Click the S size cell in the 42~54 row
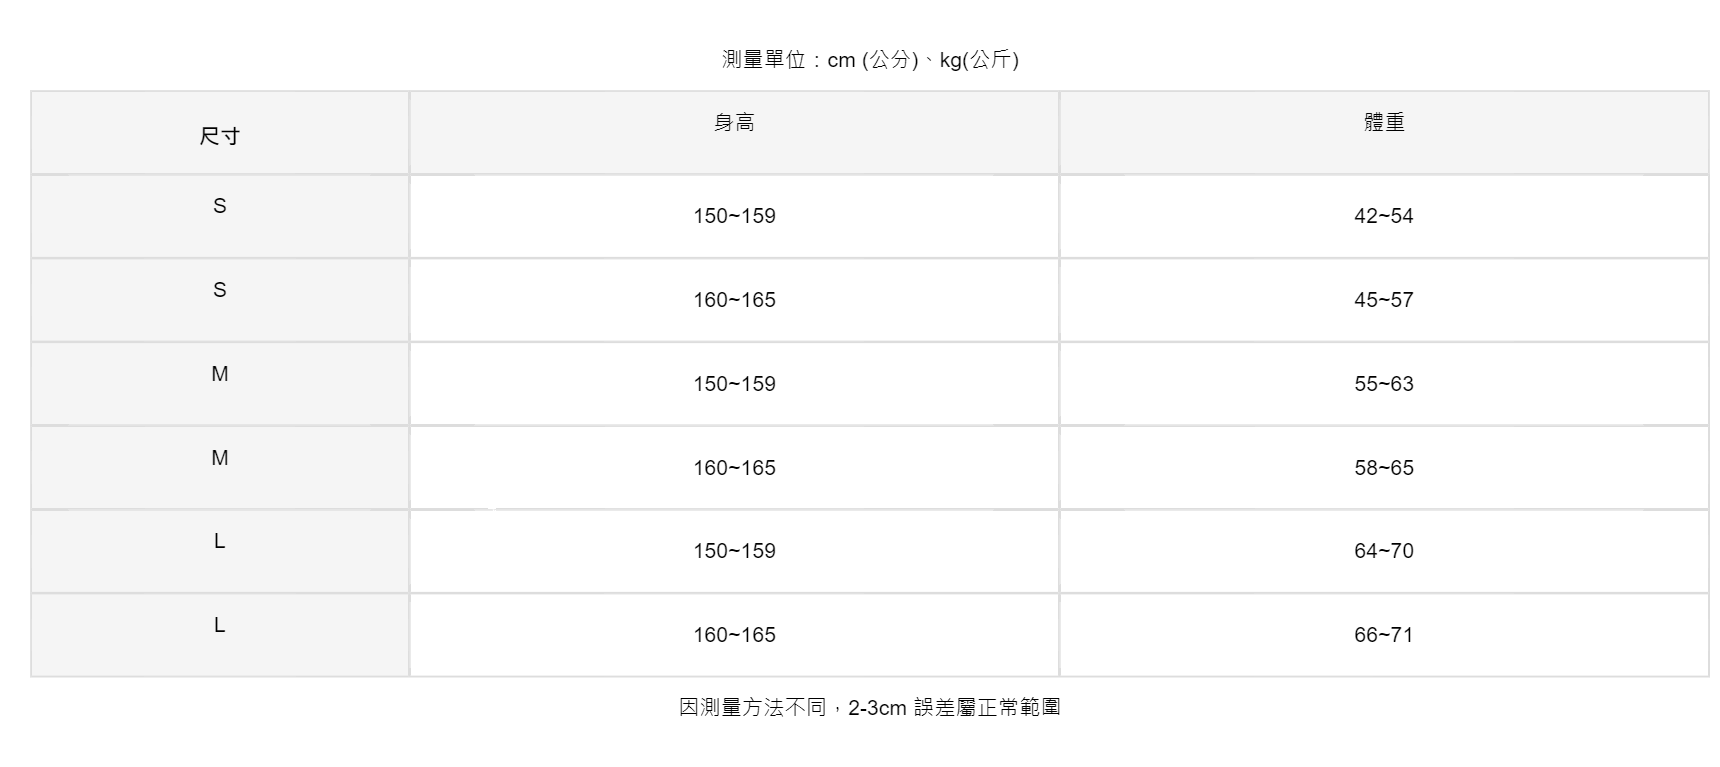This screenshot has height=767, width=1720. 220,206
